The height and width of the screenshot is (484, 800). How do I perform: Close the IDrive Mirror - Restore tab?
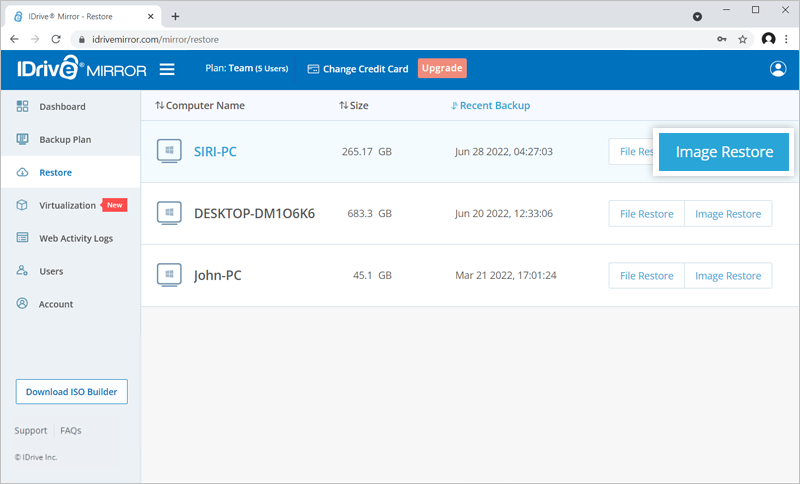151,16
